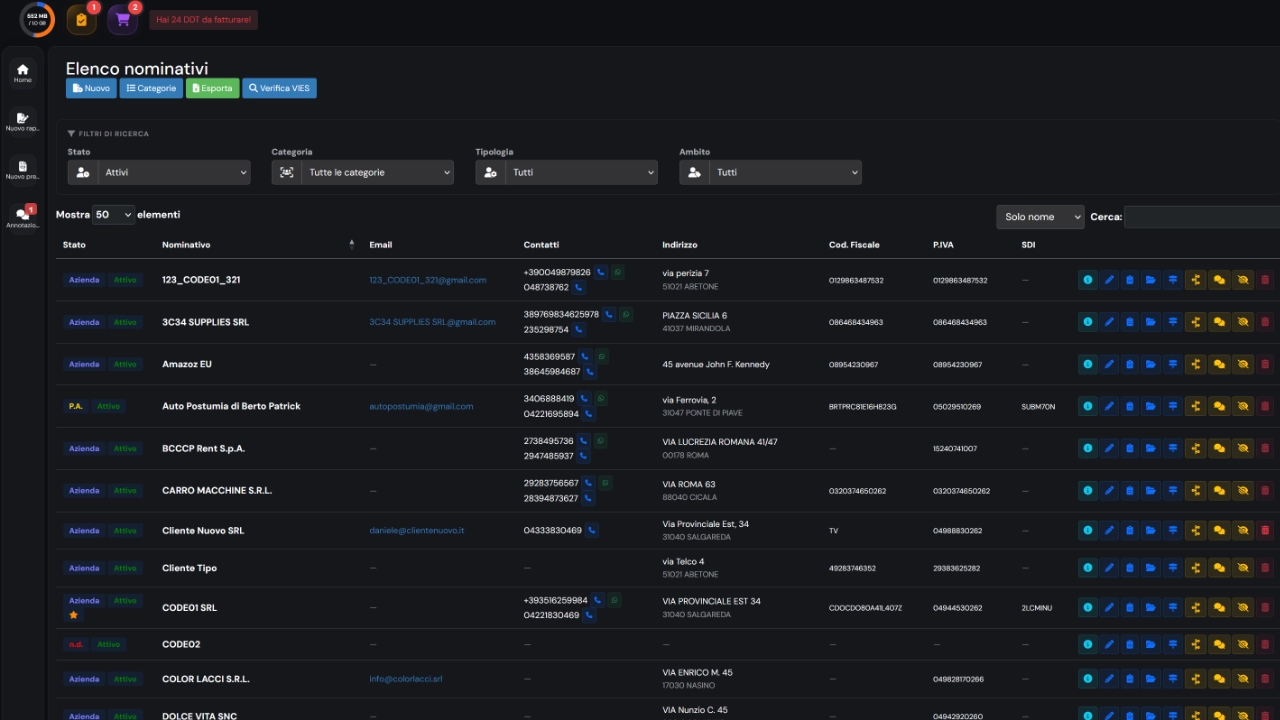Image resolution: width=1280 pixels, height=720 pixels.
Task: Open info for 123_CODE01_321 row
Action: [x=1088, y=280]
